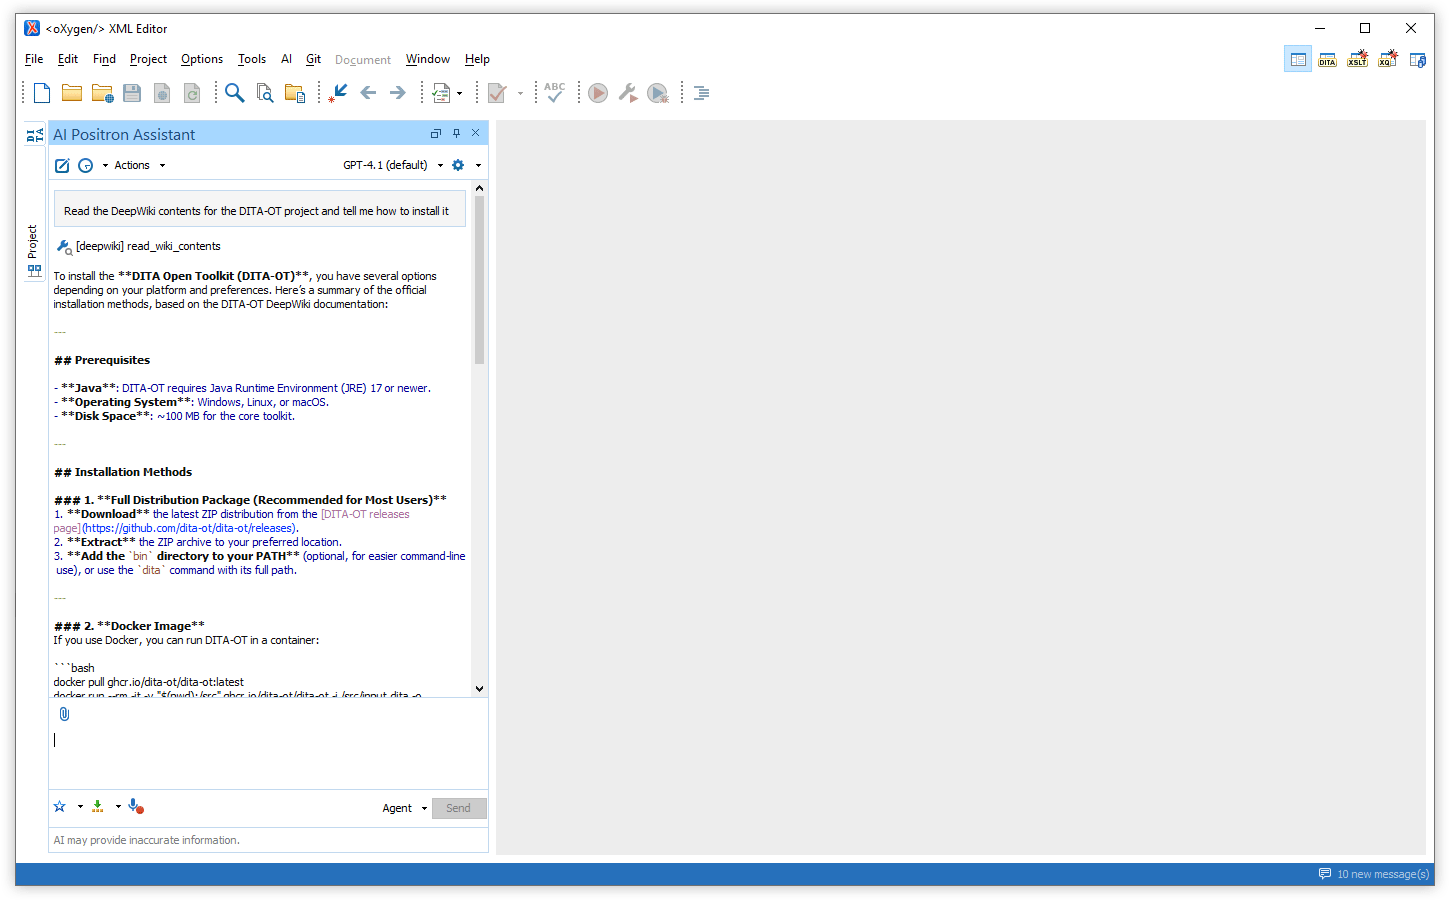Create a new document with New icon
Screen dimensions: 1450x900
tap(41, 93)
